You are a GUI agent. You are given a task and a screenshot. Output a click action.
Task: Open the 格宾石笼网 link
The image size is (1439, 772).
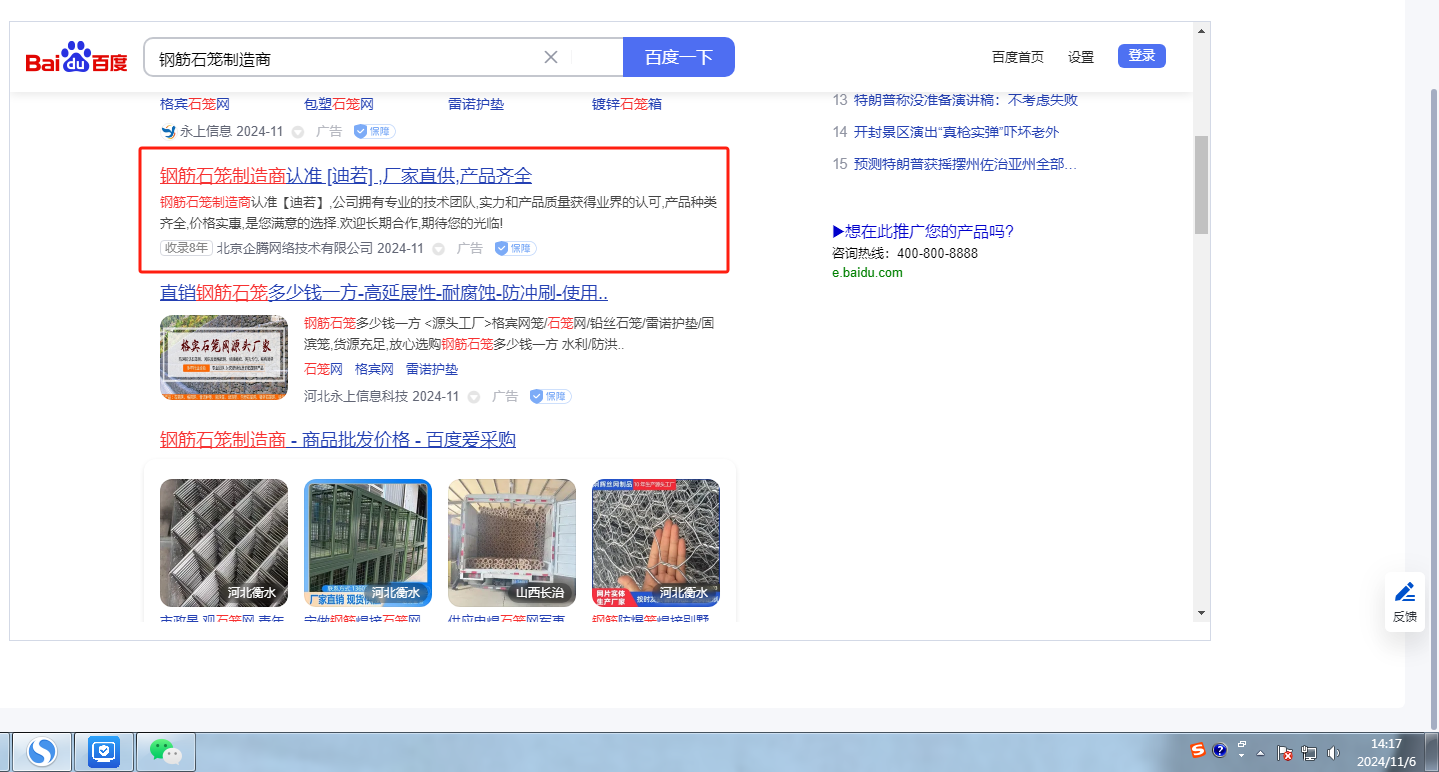(195, 104)
